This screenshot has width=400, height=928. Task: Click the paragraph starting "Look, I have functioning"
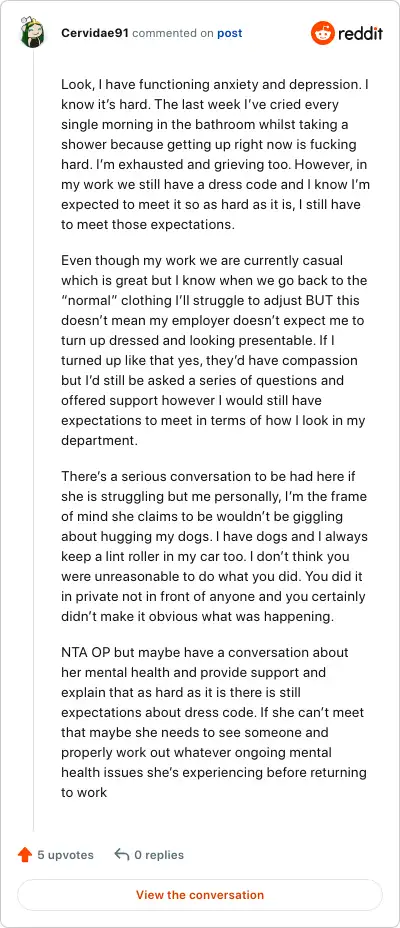[x=215, y=155]
